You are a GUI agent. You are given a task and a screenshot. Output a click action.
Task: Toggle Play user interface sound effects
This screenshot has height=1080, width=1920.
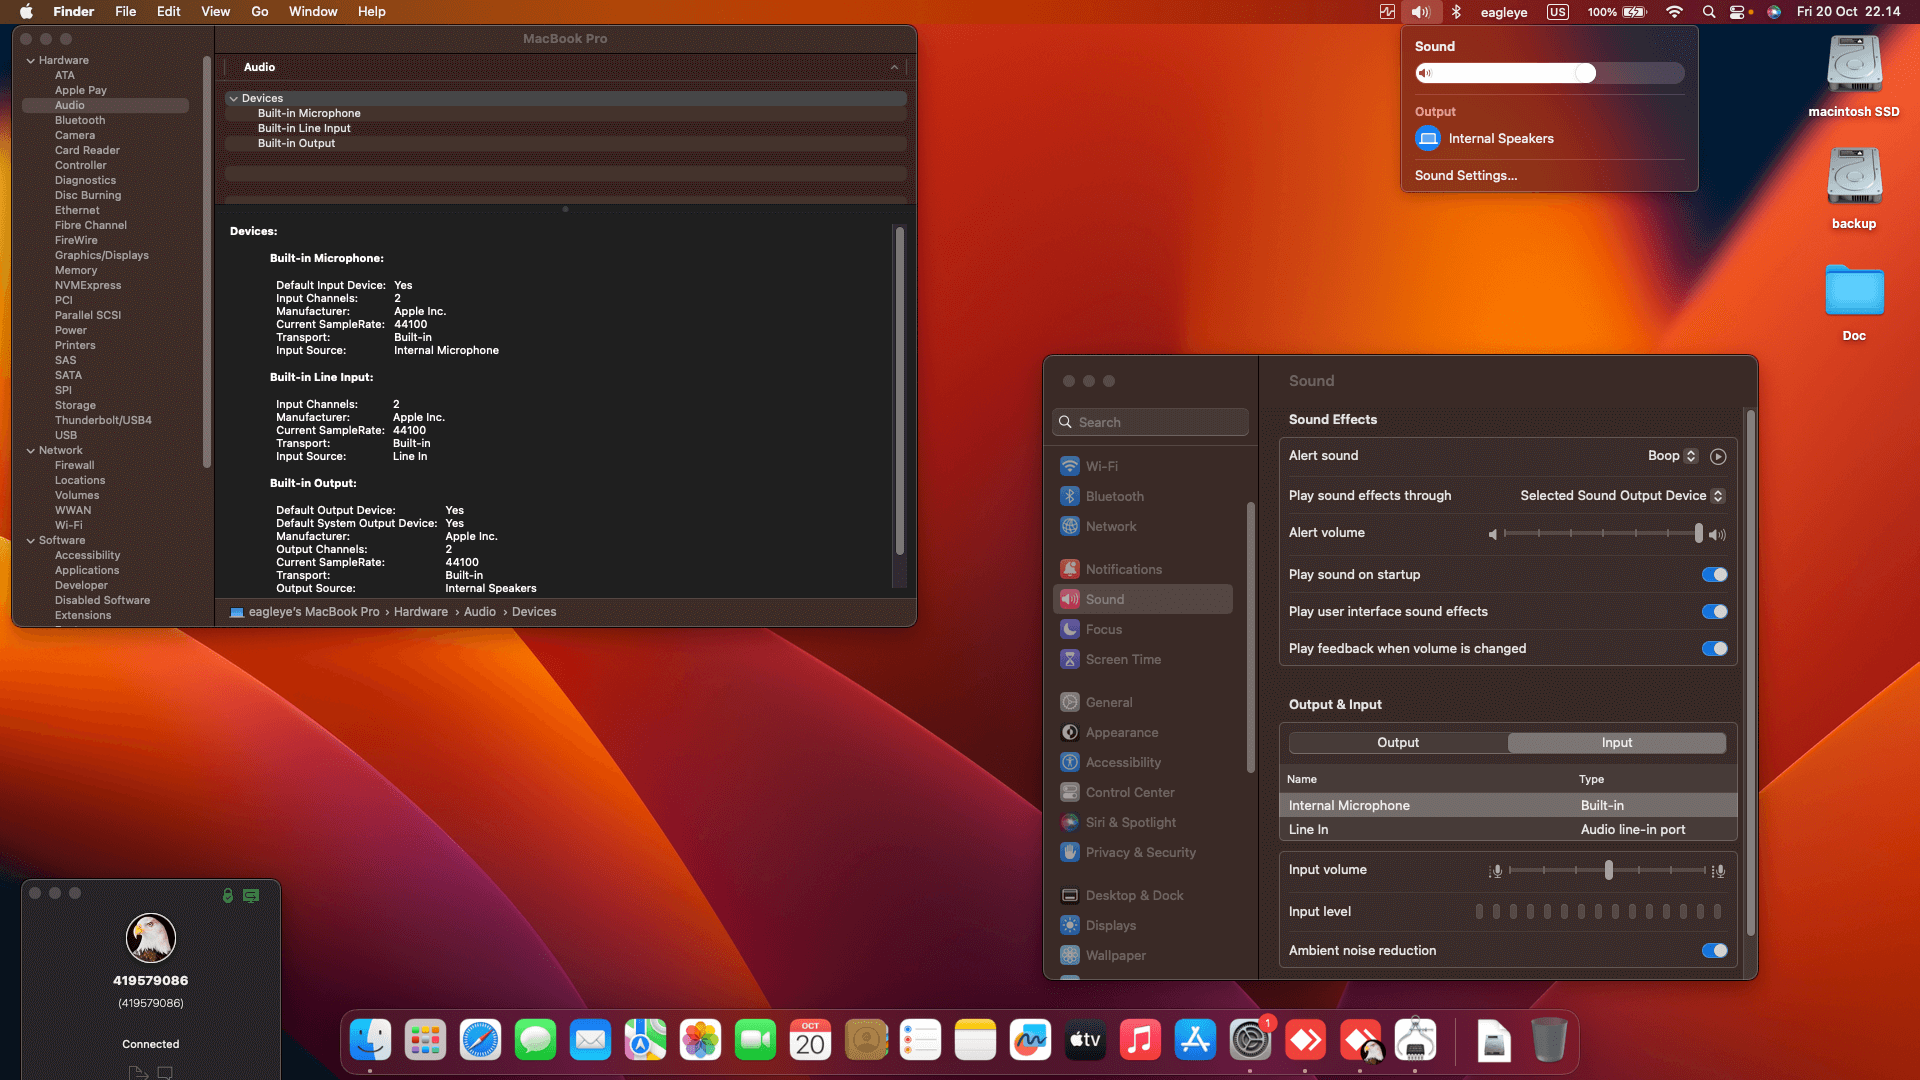tap(1714, 611)
